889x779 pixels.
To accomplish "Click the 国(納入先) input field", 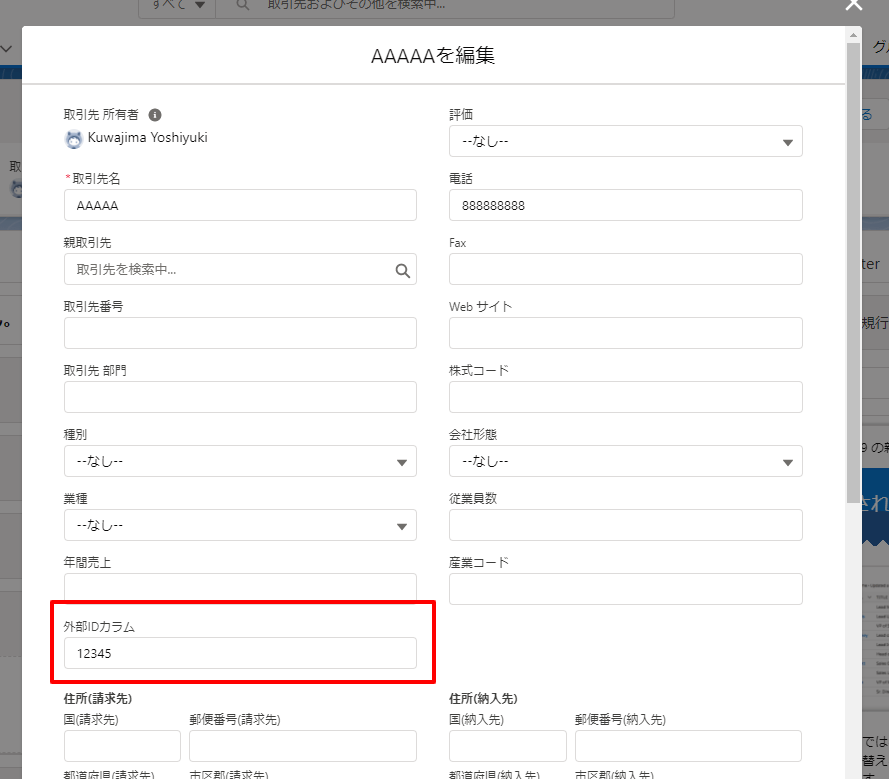I will pos(507,746).
